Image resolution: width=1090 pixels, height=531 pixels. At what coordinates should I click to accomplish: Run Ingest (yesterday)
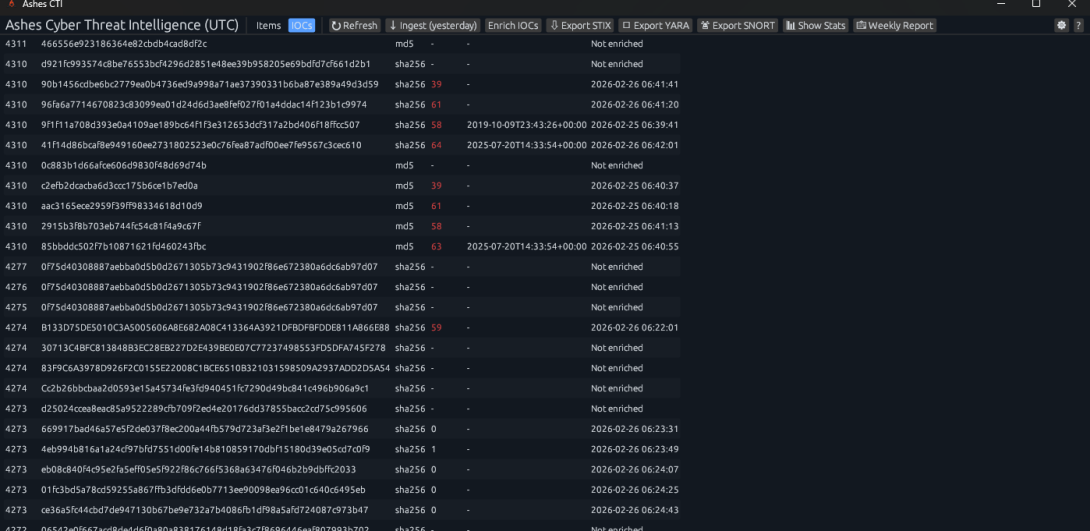click(433, 26)
